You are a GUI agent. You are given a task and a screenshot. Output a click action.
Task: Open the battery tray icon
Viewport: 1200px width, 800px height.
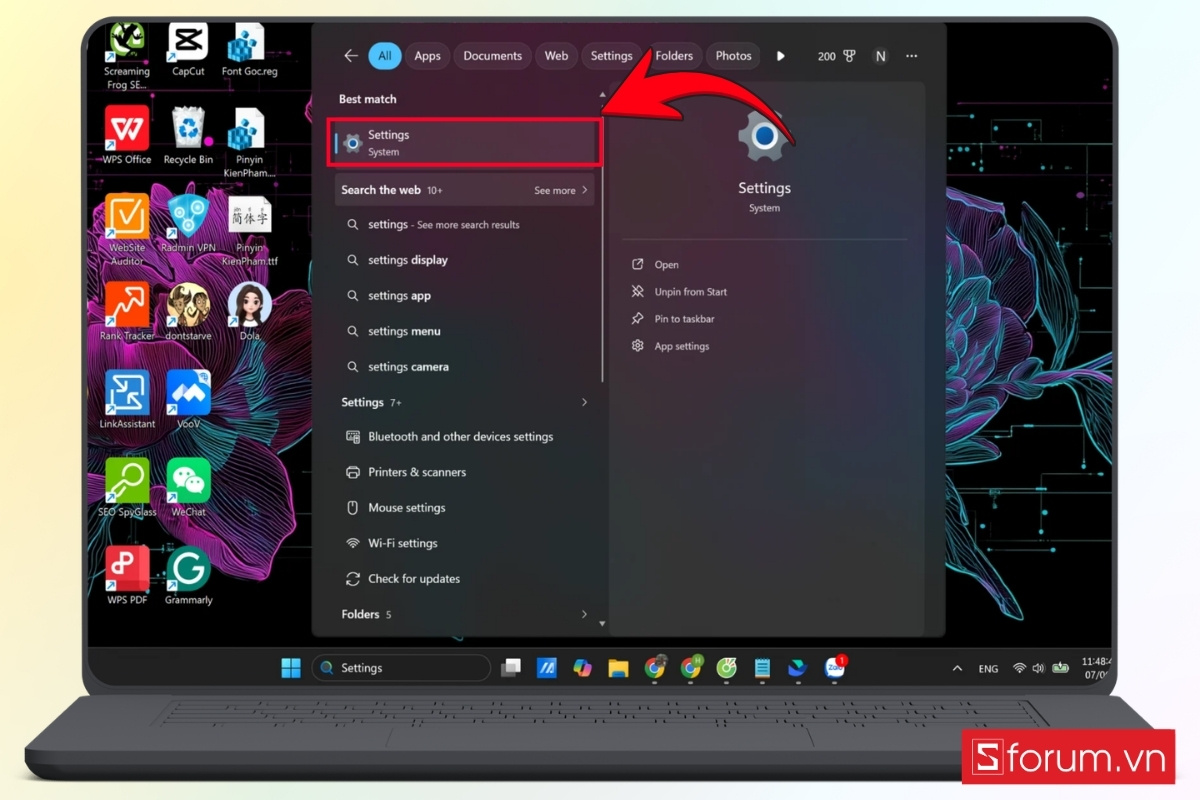[1061, 667]
